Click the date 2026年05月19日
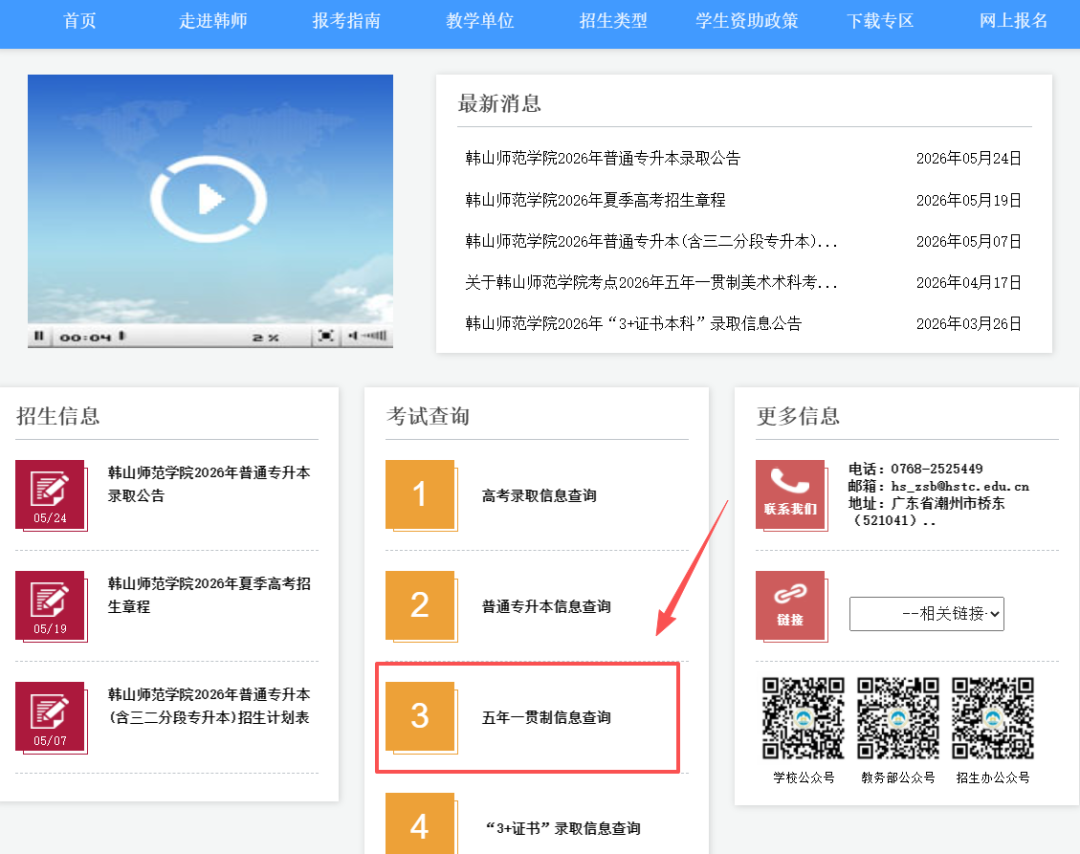The height and width of the screenshot is (854, 1080). (x=968, y=200)
